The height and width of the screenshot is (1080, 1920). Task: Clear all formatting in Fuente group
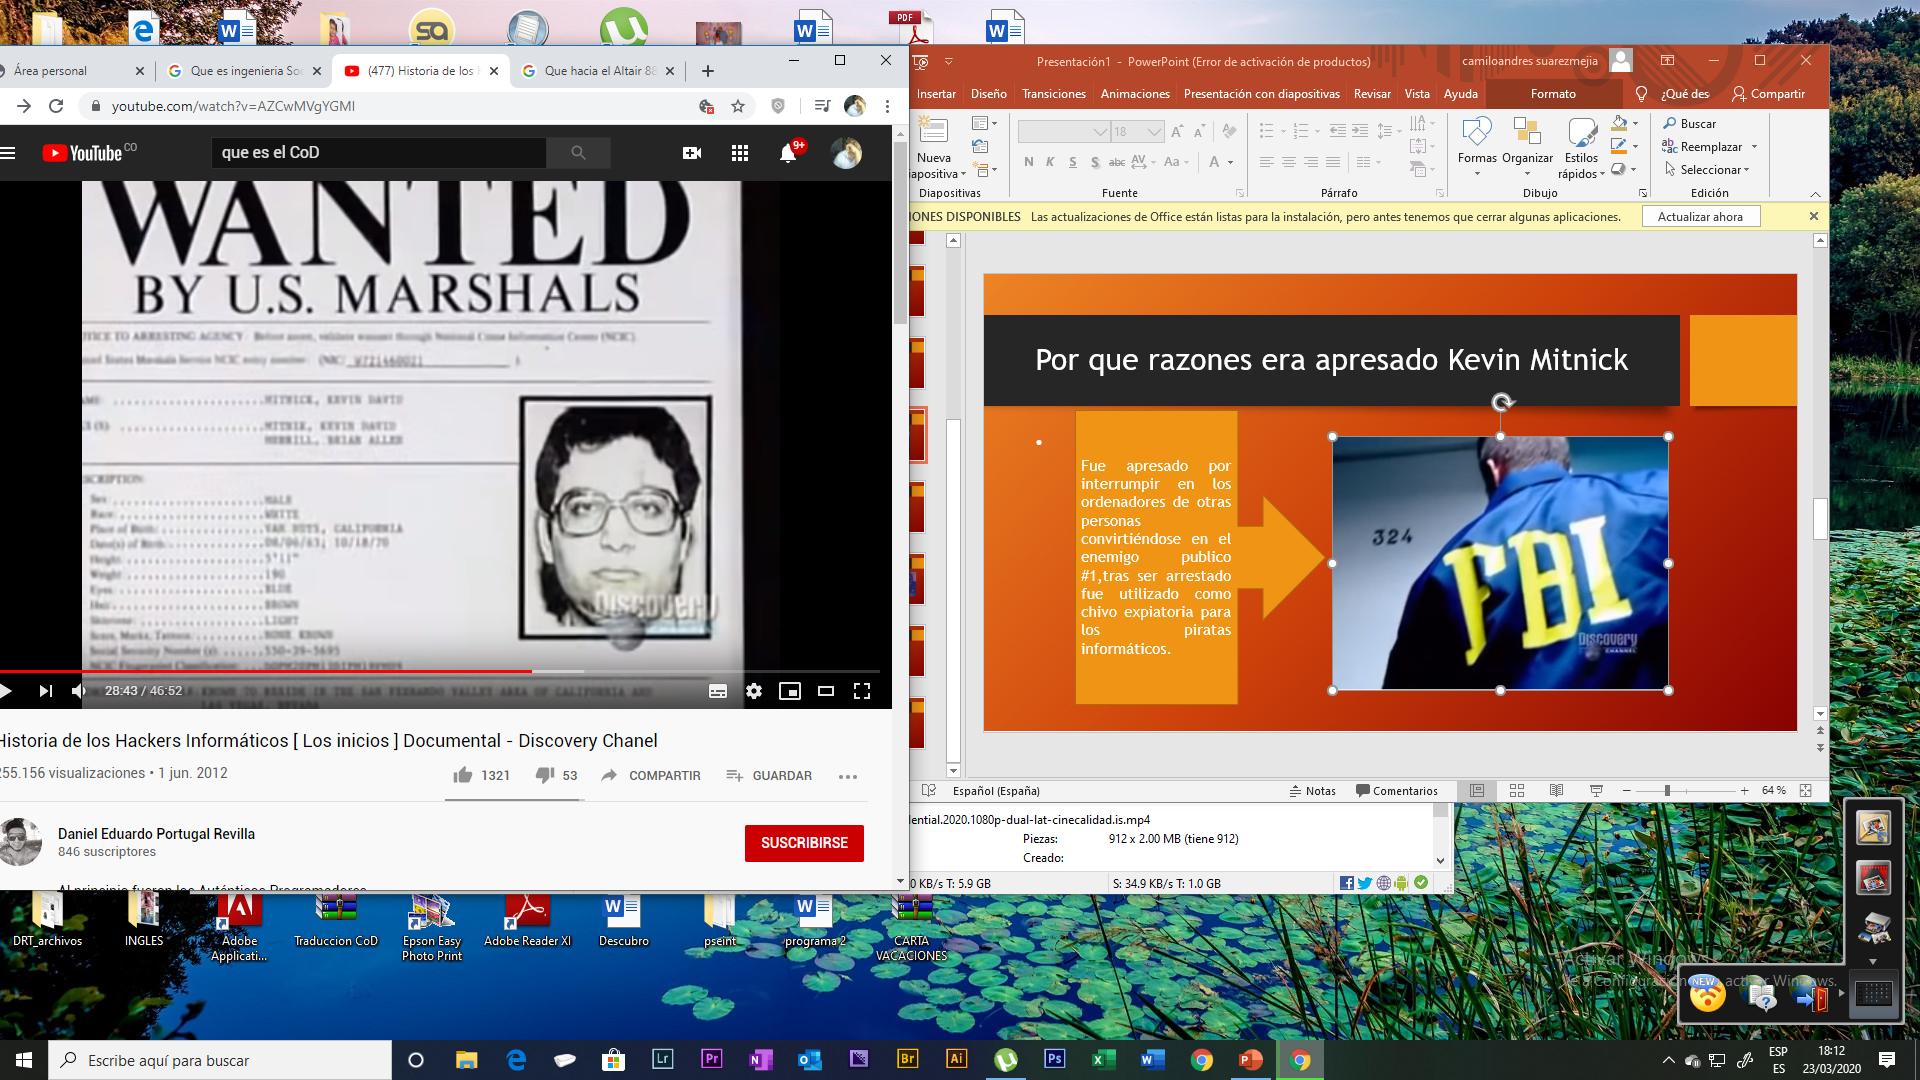[1230, 131]
